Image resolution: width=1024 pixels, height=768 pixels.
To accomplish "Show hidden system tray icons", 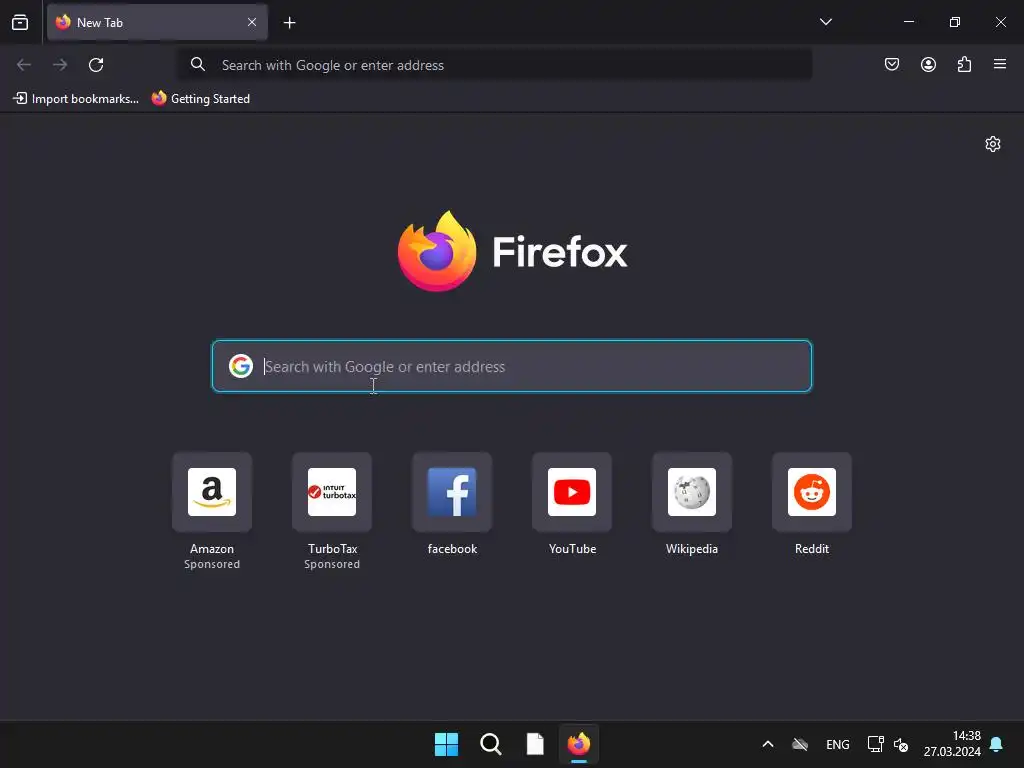I will (768, 744).
